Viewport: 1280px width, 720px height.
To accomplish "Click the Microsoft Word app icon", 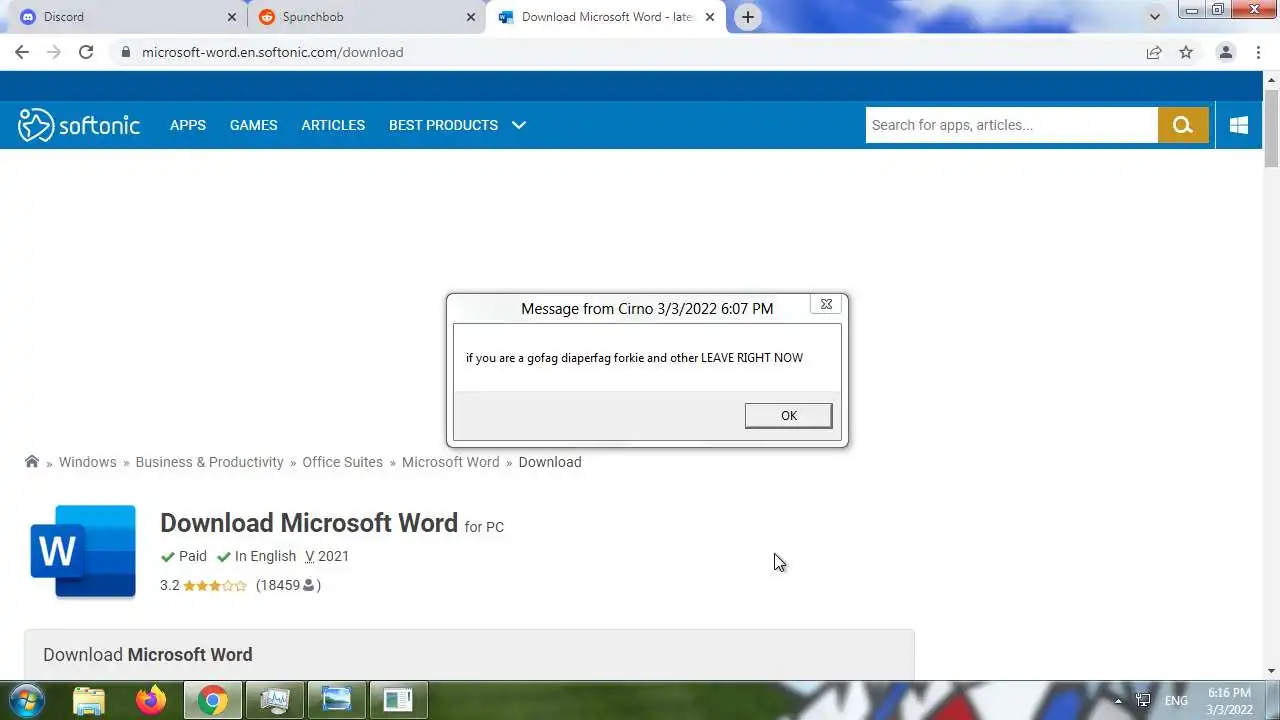I will pyautogui.click(x=83, y=551).
